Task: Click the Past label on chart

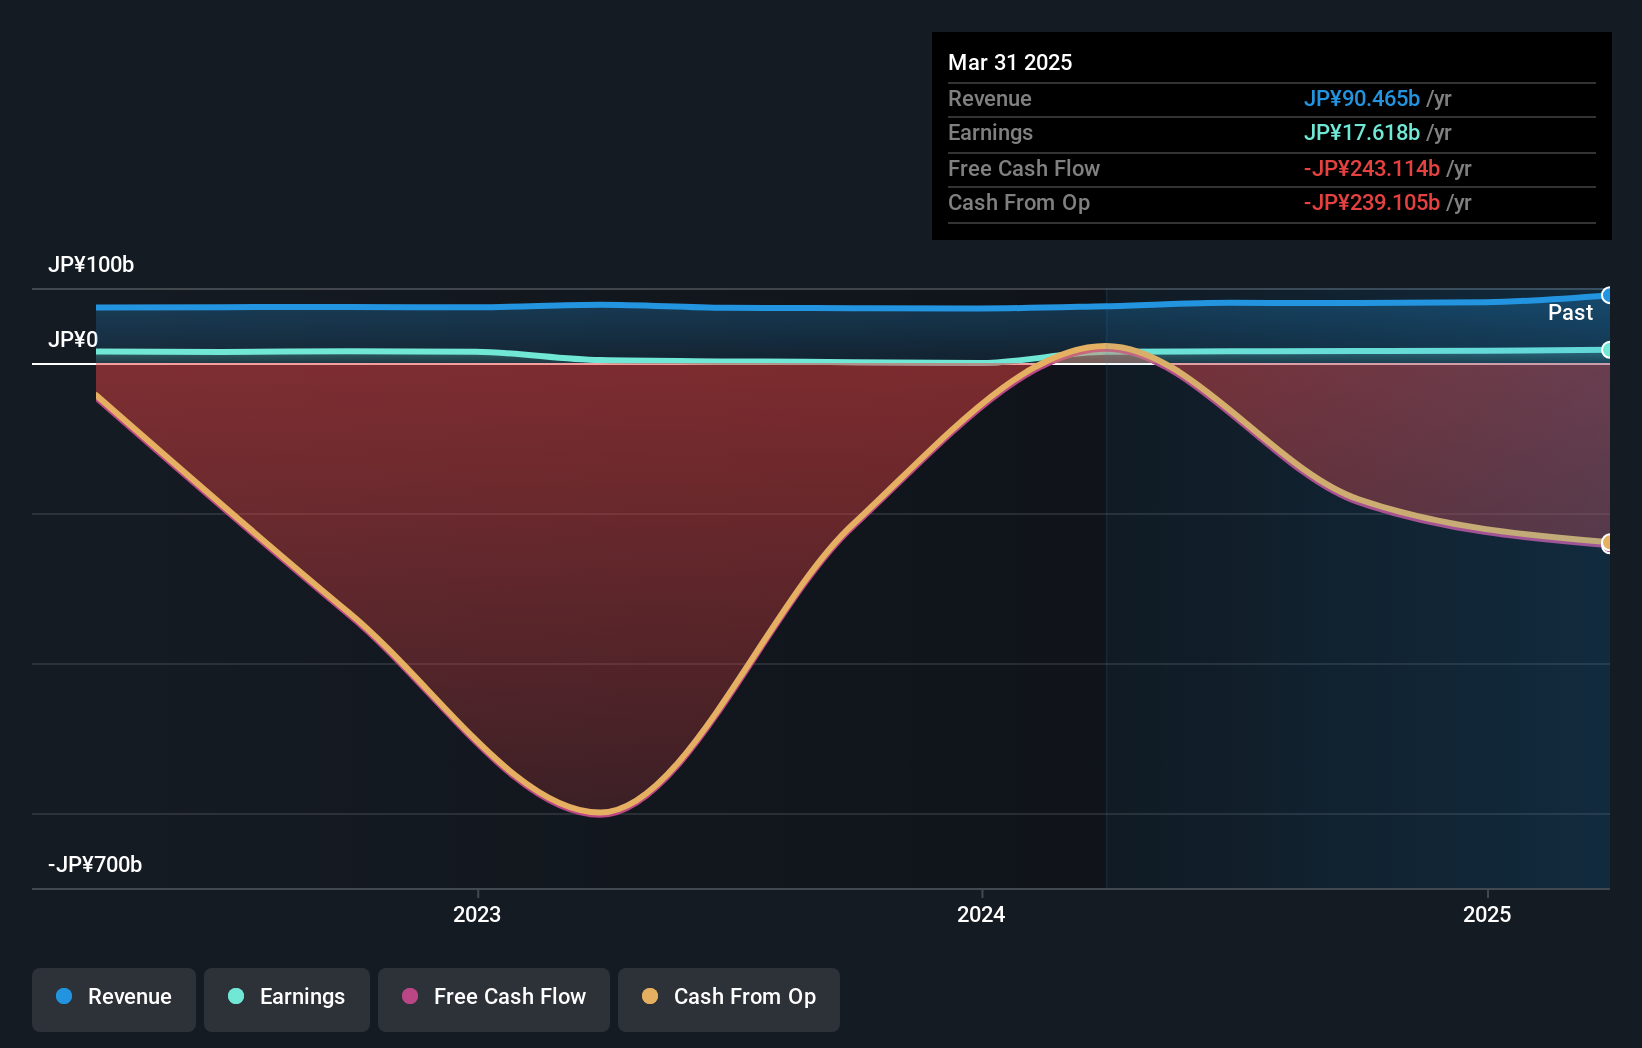Action: tap(1570, 312)
